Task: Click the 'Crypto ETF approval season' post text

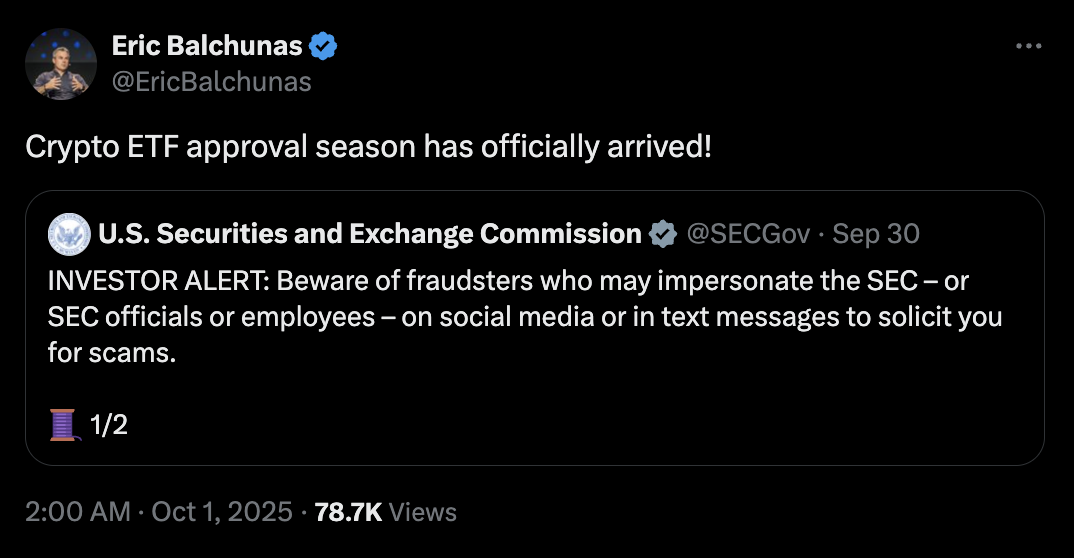Action: 368,146
